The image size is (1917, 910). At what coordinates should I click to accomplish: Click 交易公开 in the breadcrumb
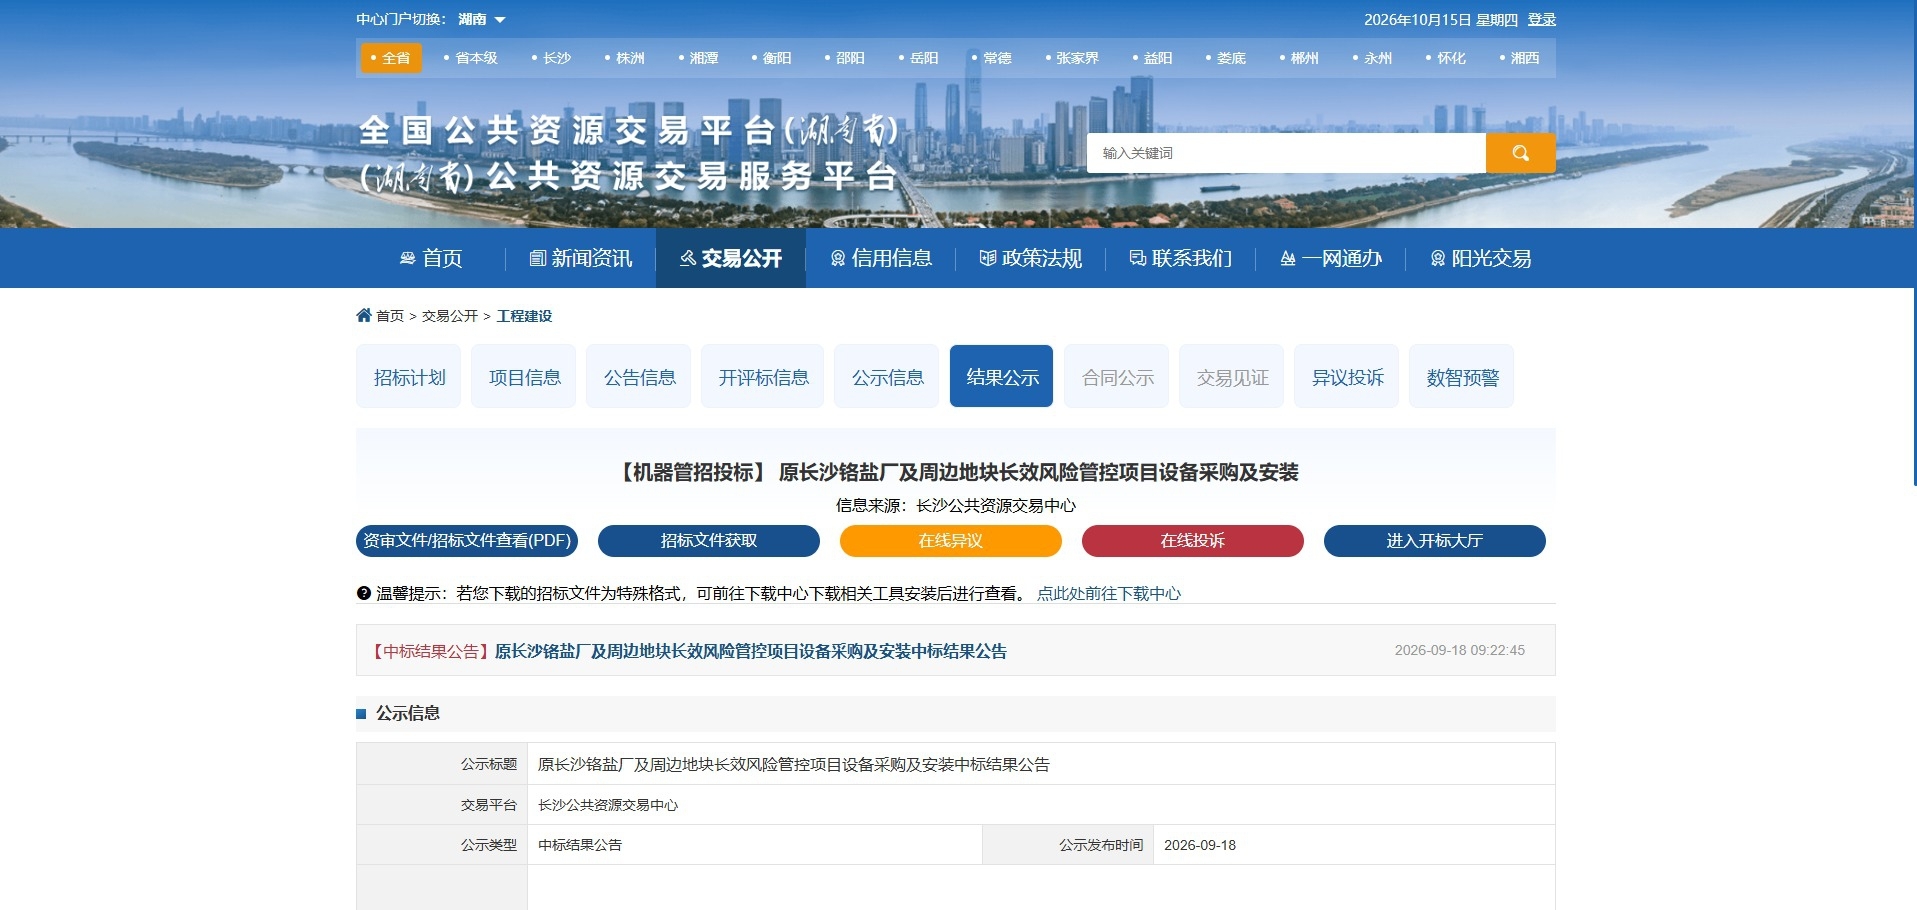[450, 316]
